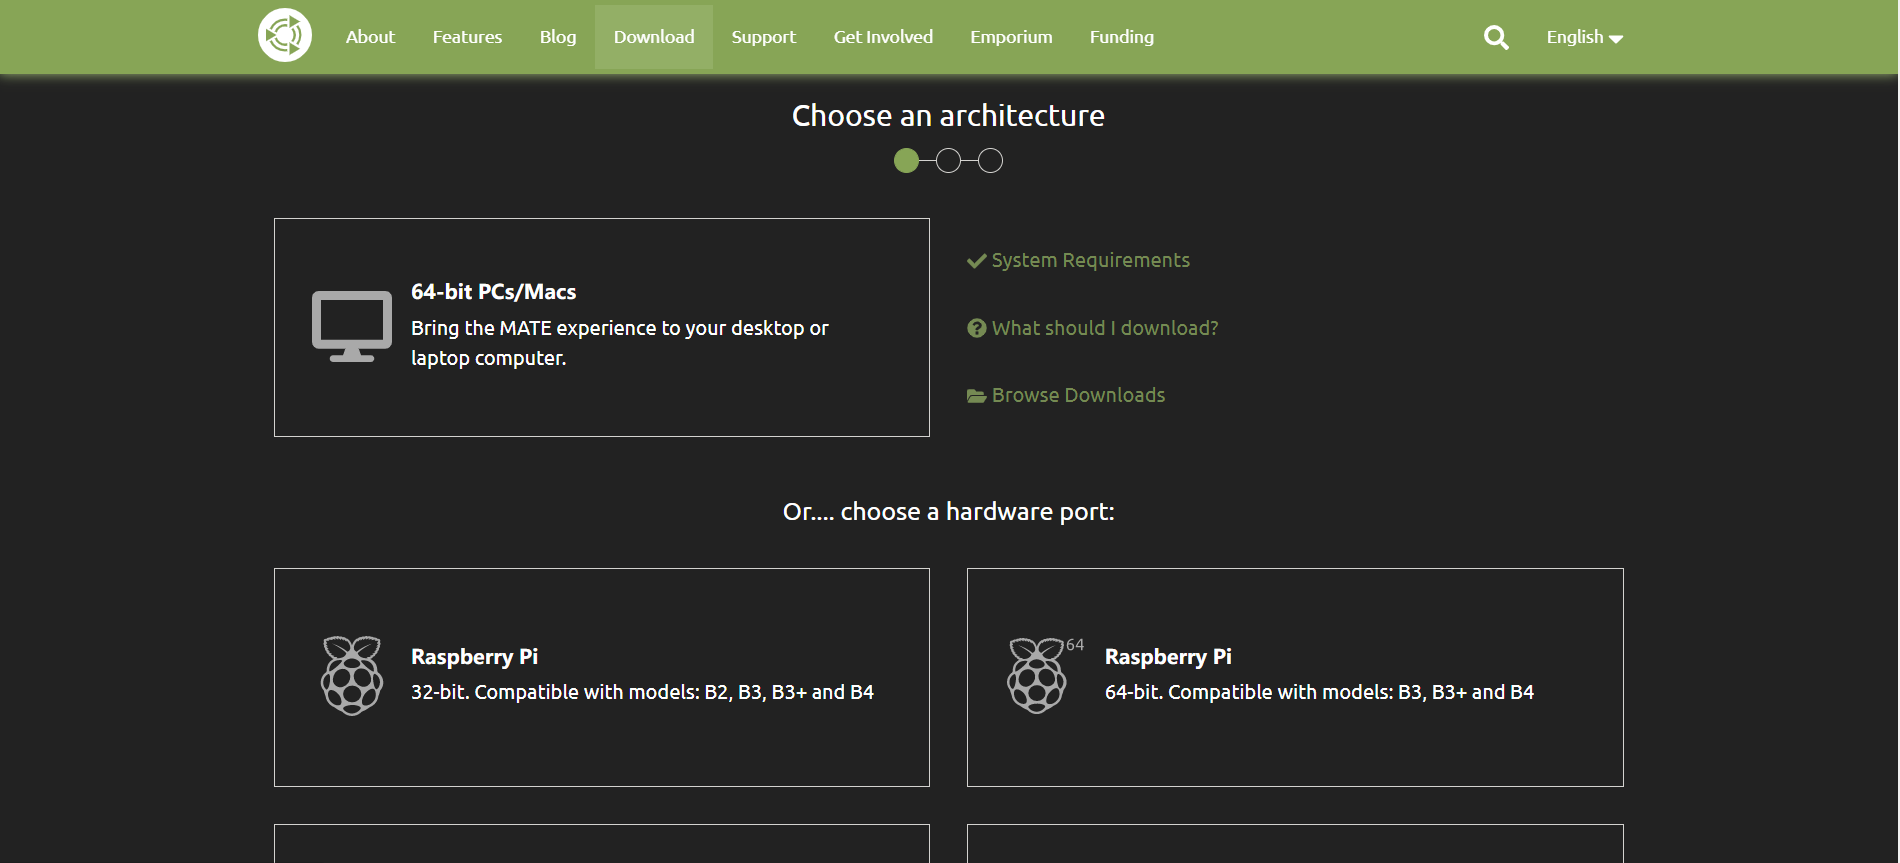Click the desktop monitor icon
Viewport: 1900px width, 863px height.
[x=352, y=327]
